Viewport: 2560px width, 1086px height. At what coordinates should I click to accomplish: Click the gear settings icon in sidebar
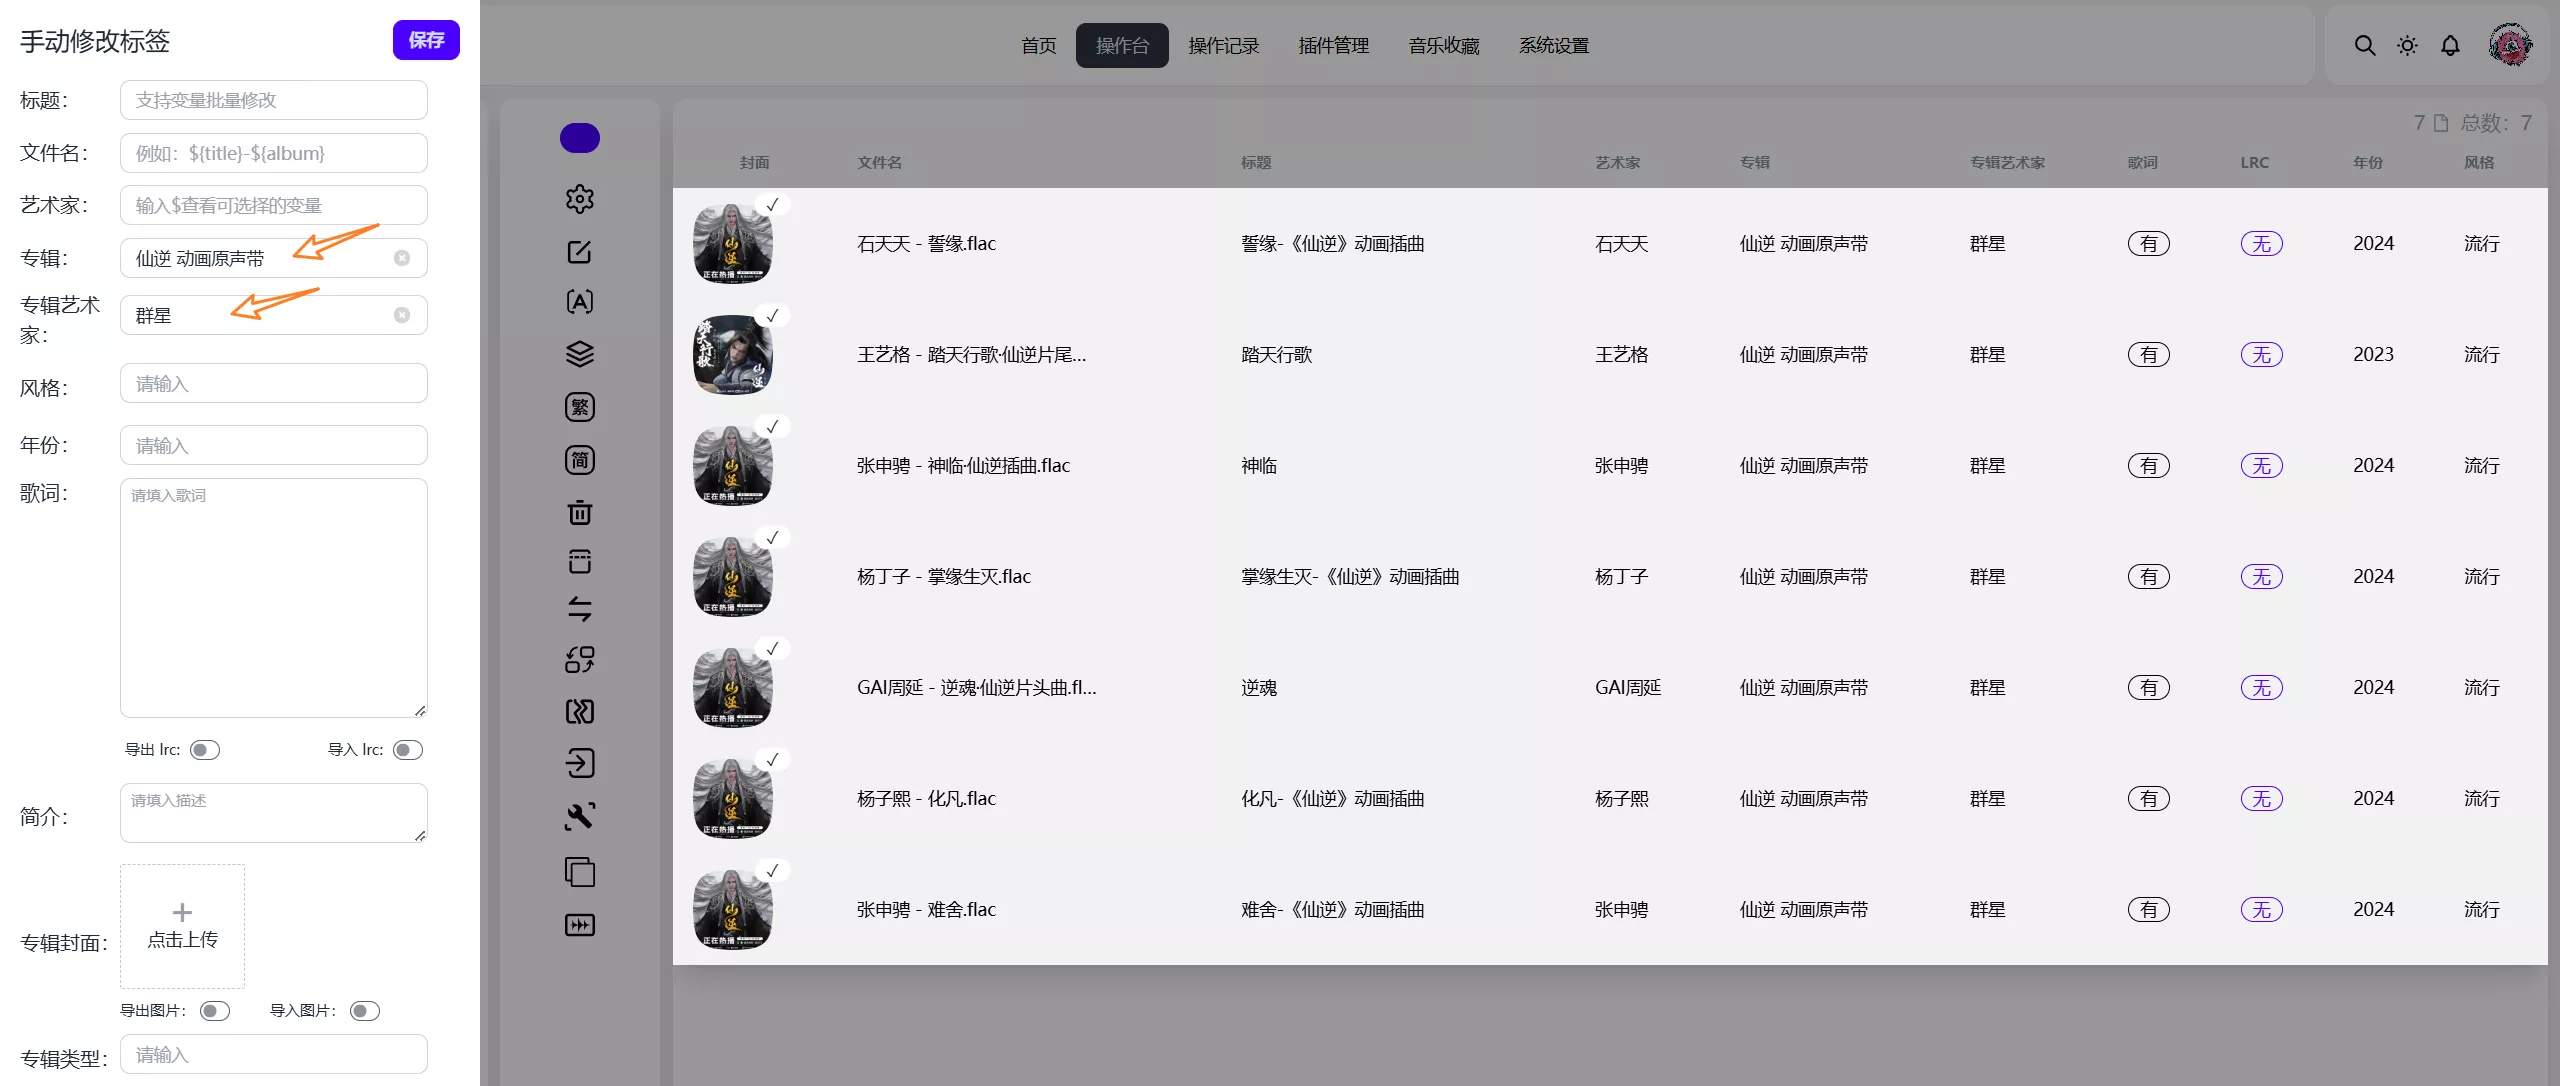580,199
